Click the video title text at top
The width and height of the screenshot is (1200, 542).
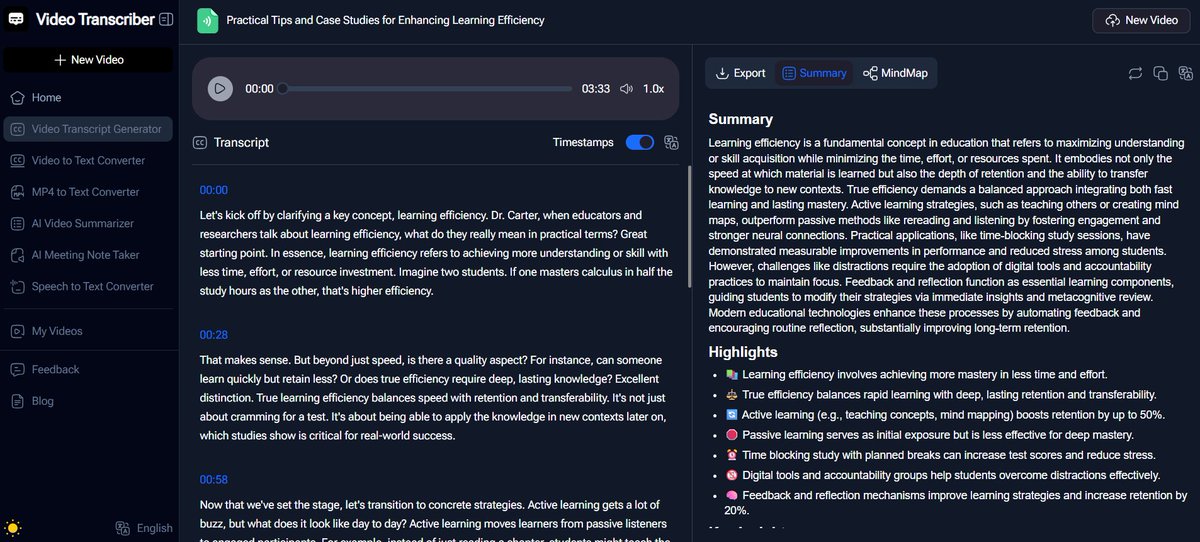[x=386, y=20]
